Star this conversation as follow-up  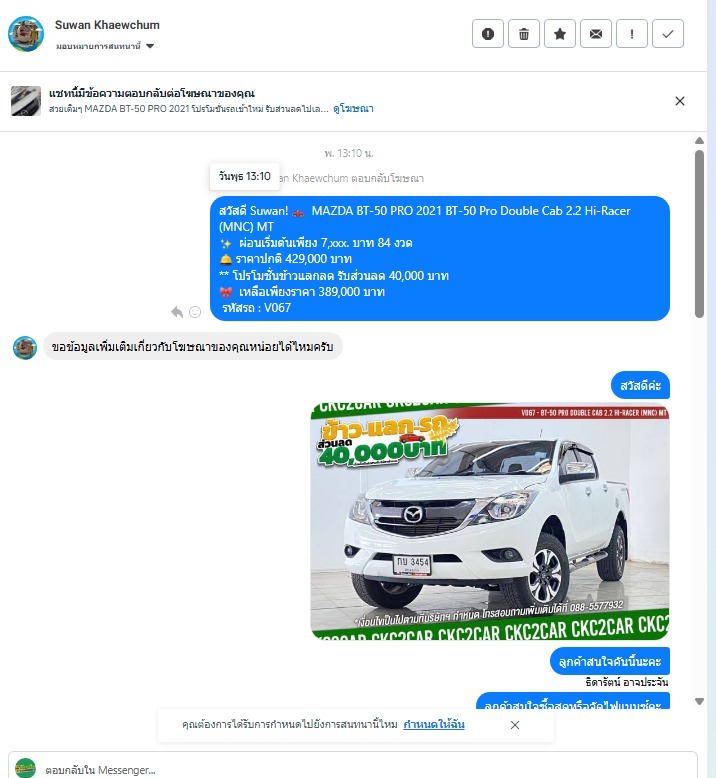(560, 34)
